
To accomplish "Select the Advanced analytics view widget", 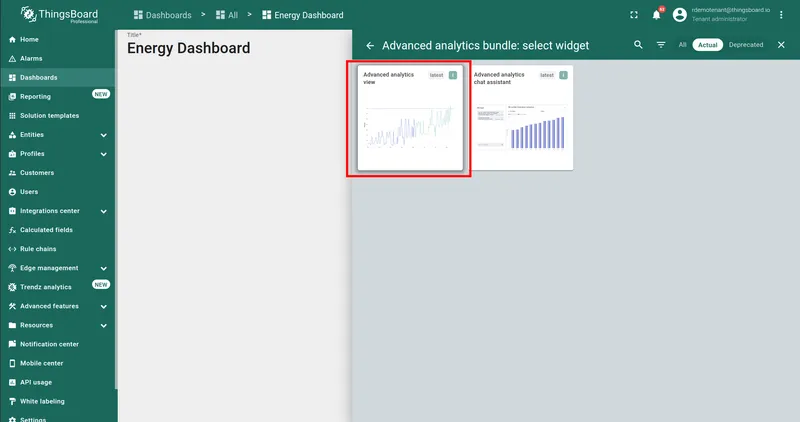I will (x=410, y=117).
